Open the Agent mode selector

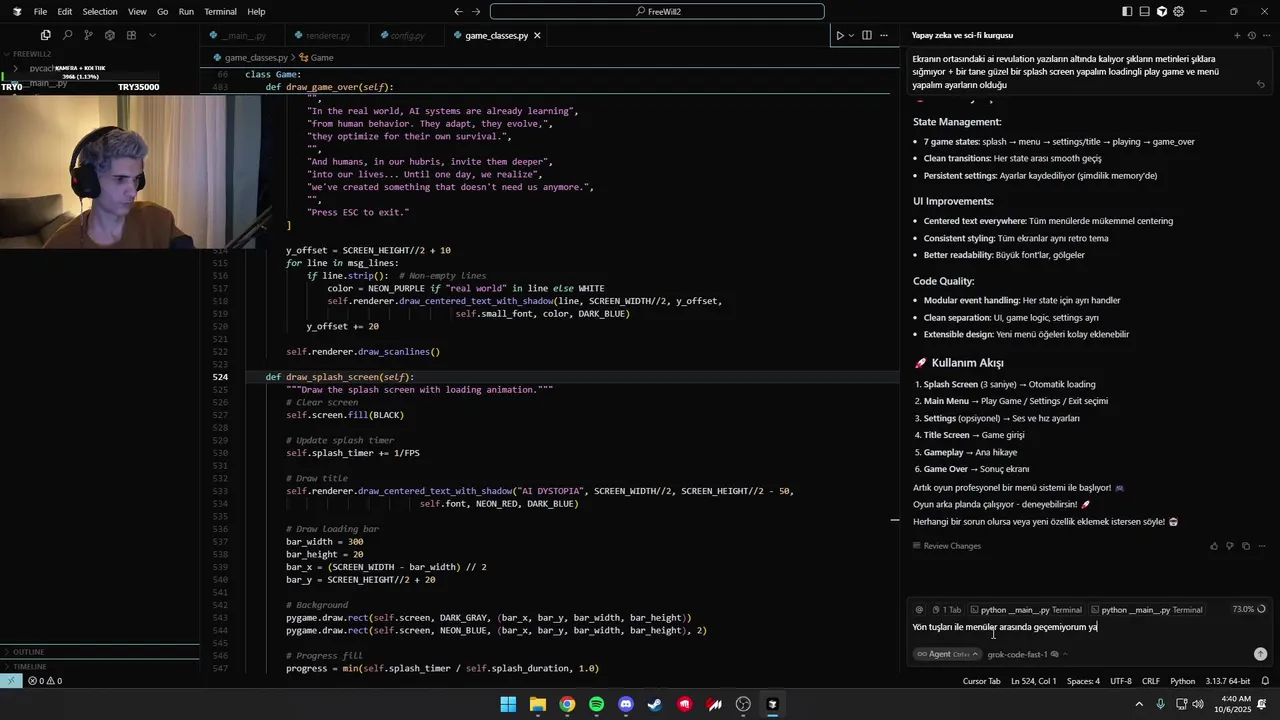[x=946, y=654]
